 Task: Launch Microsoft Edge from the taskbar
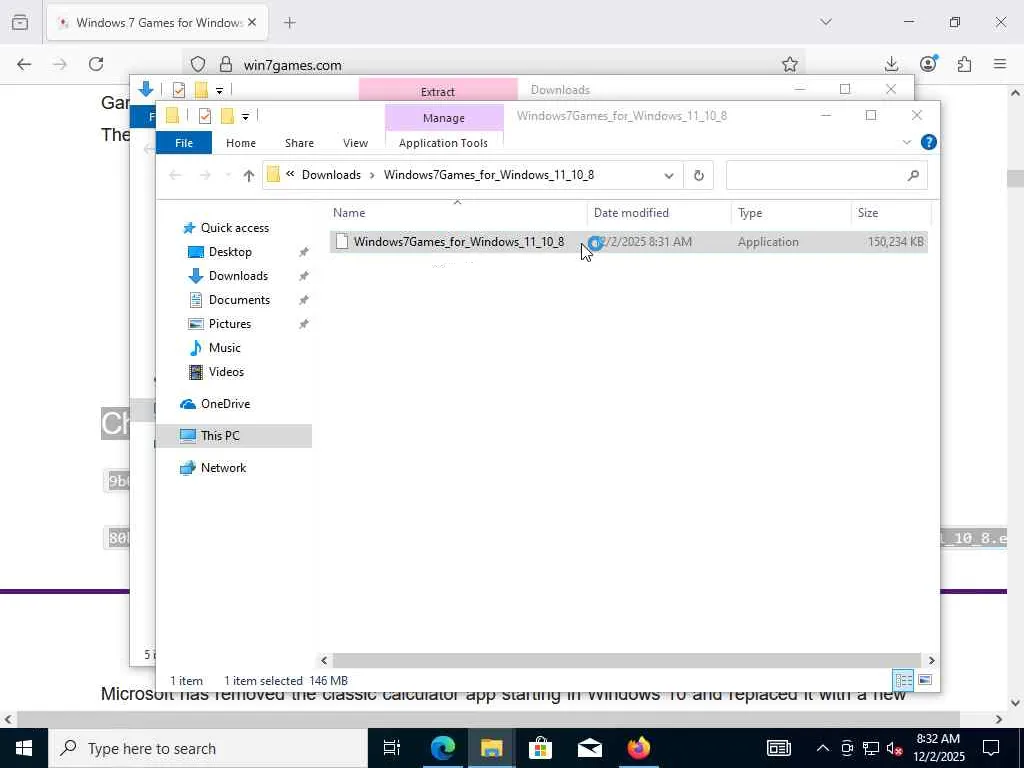click(x=442, y=748)
